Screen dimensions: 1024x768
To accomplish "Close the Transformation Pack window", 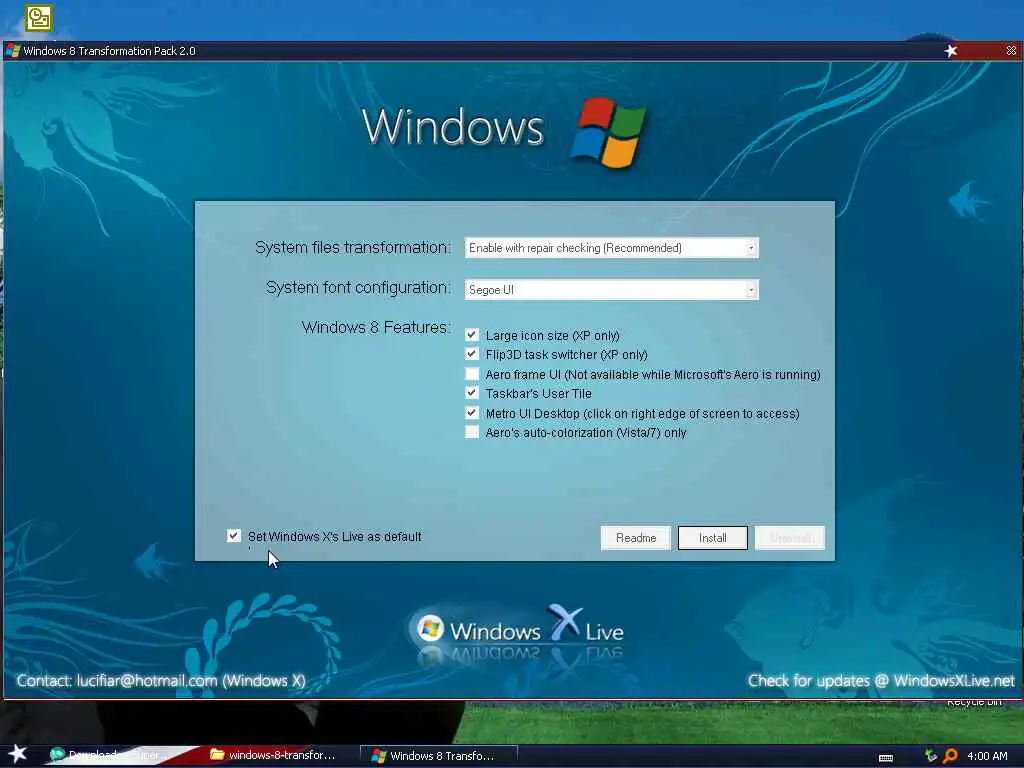I will 1010,50.
